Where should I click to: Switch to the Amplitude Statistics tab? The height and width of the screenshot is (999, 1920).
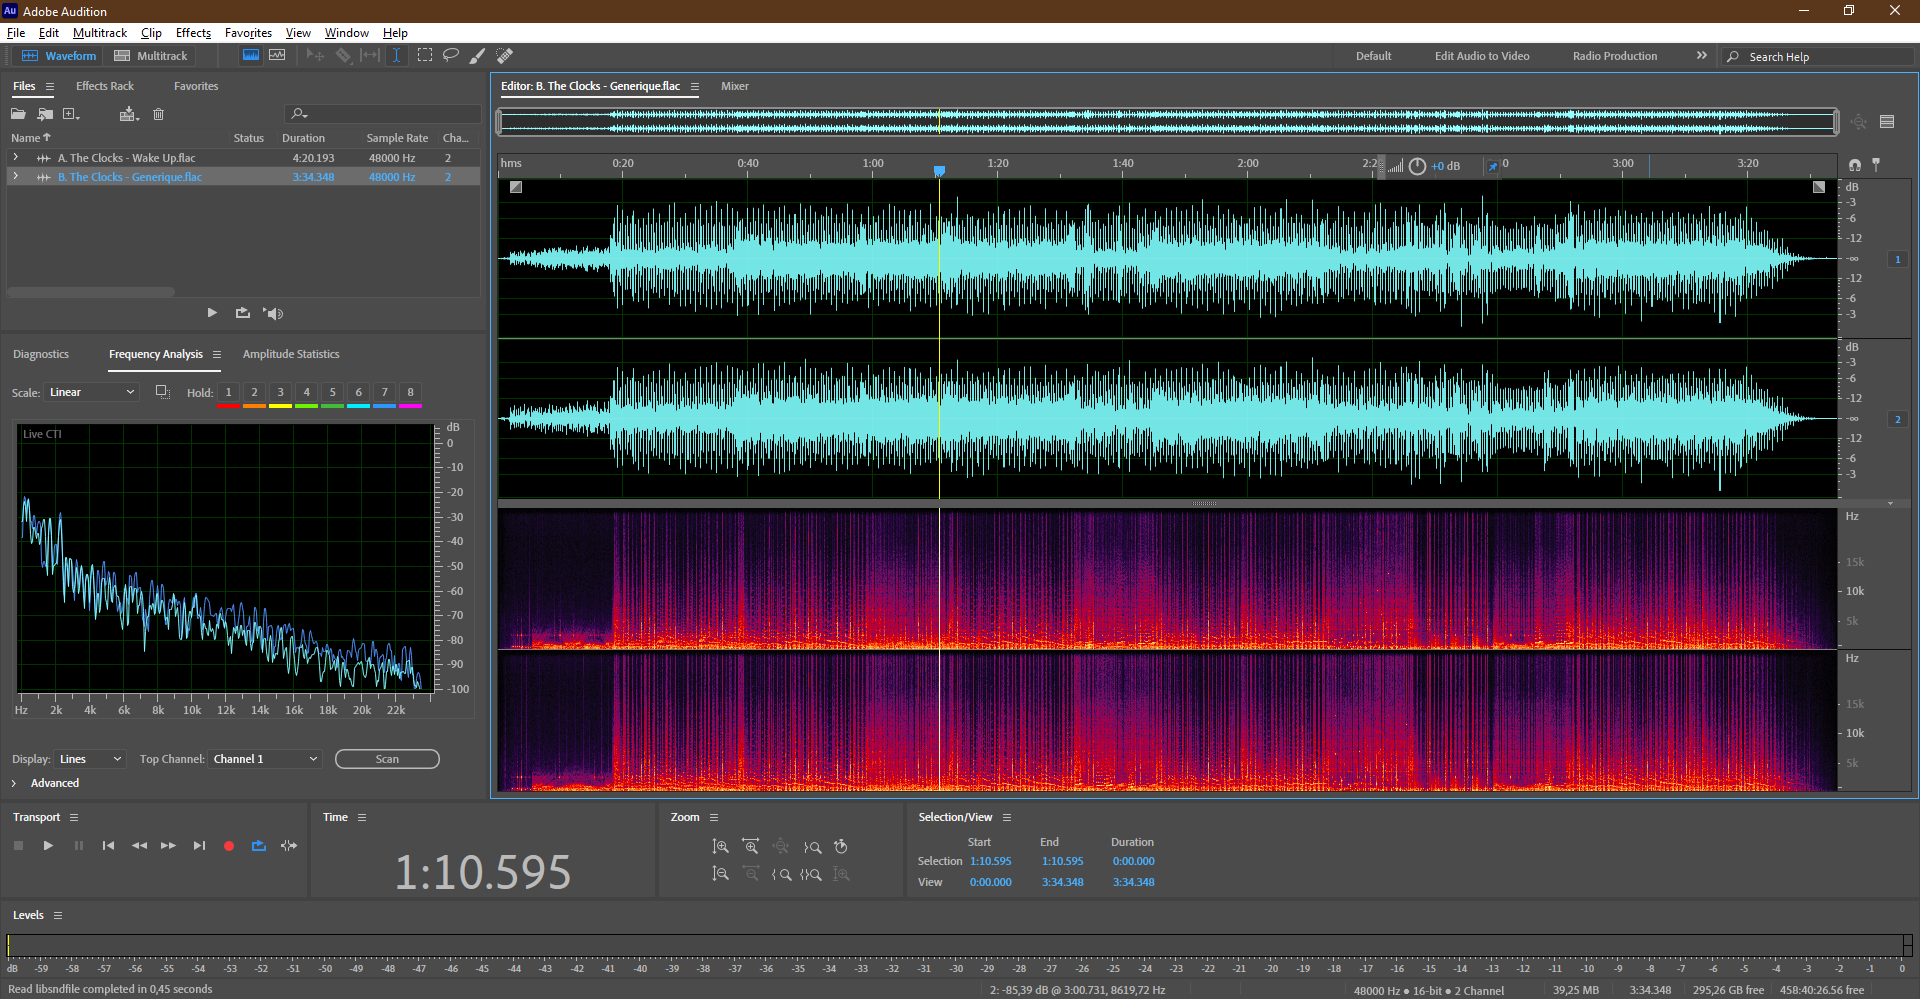(291, 354)
